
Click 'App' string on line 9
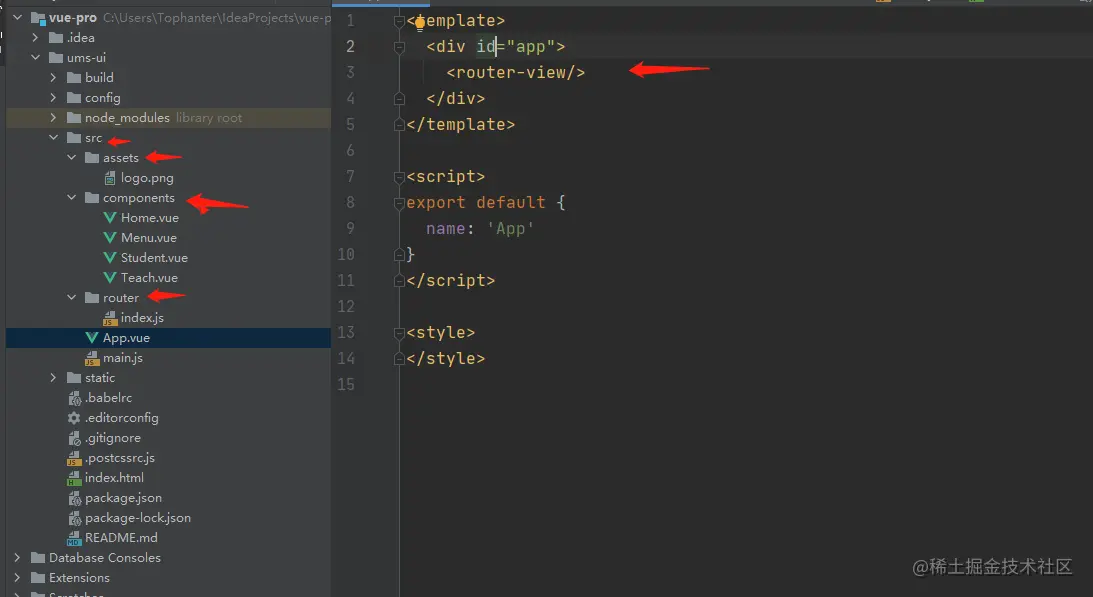point(510,229)
